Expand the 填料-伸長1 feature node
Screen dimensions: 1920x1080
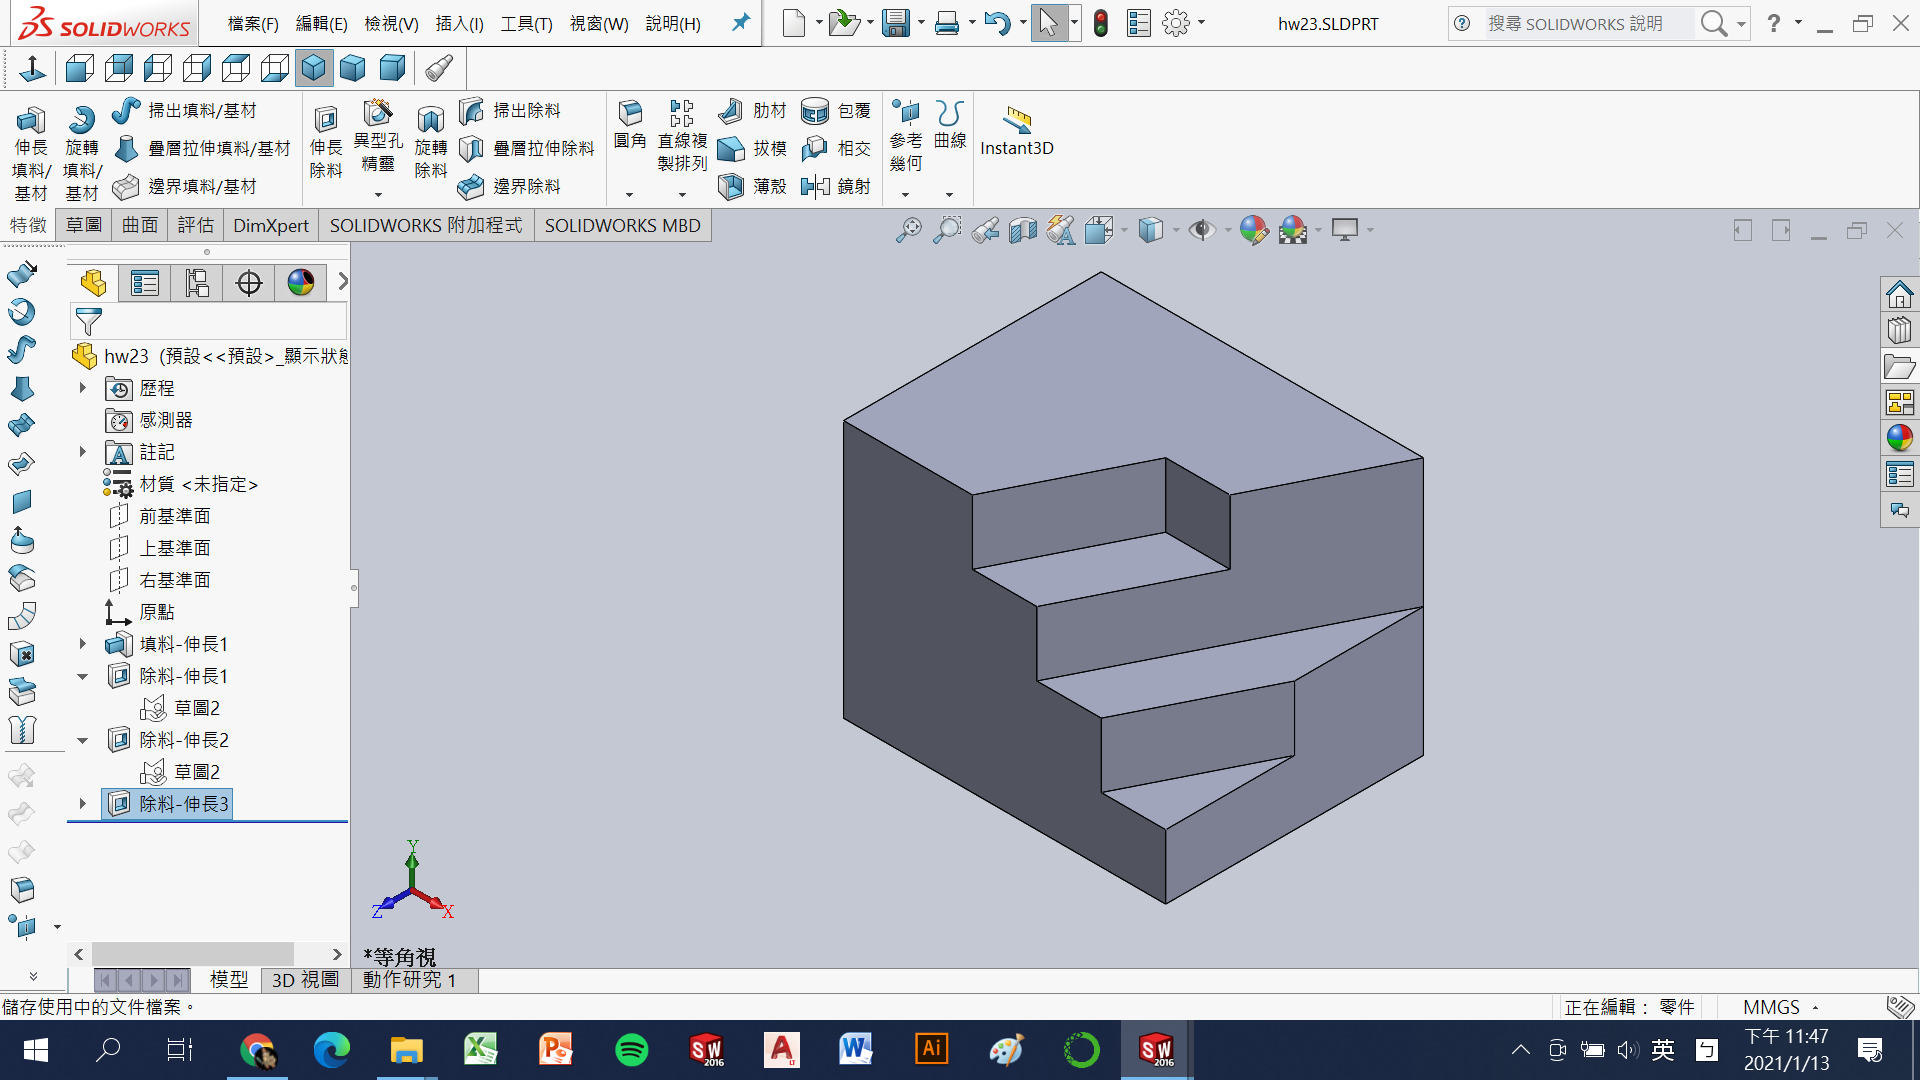point(83,644)
